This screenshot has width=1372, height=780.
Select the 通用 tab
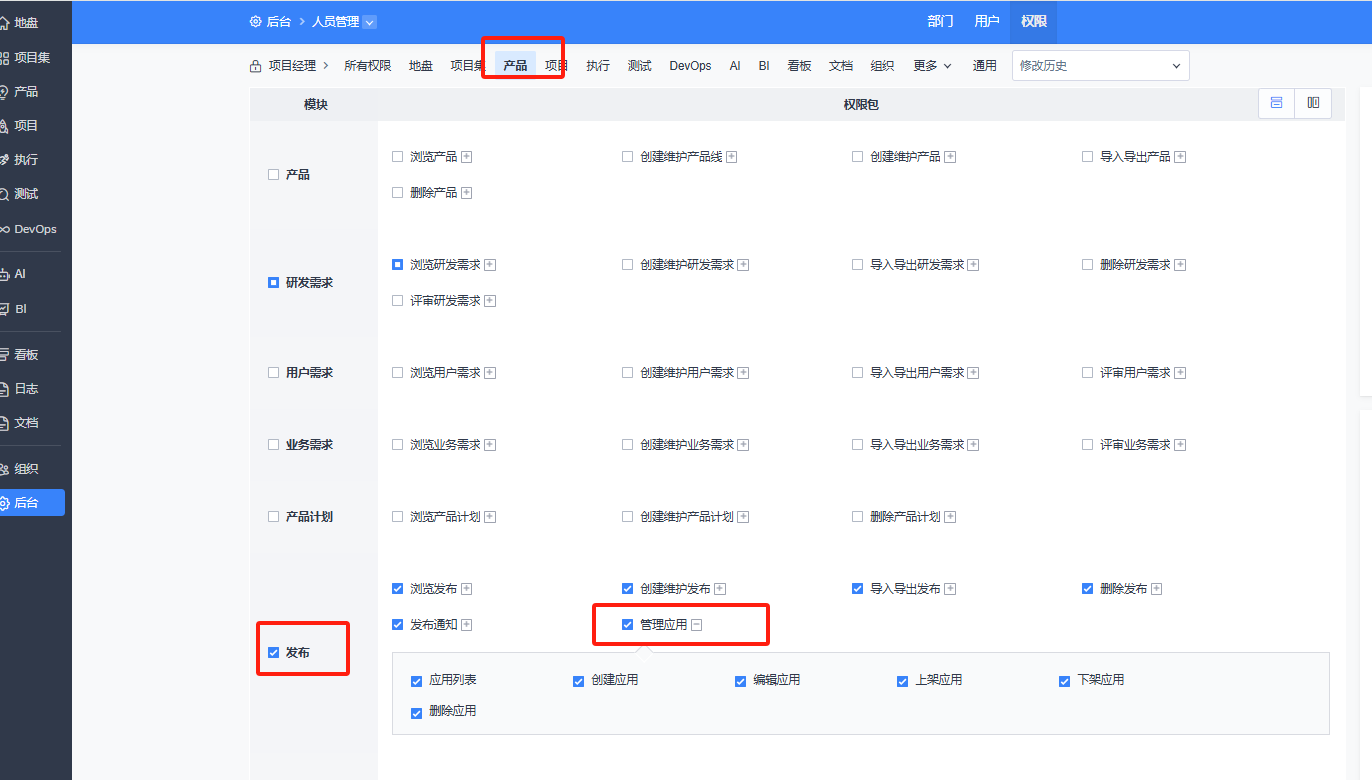(985, 66)
